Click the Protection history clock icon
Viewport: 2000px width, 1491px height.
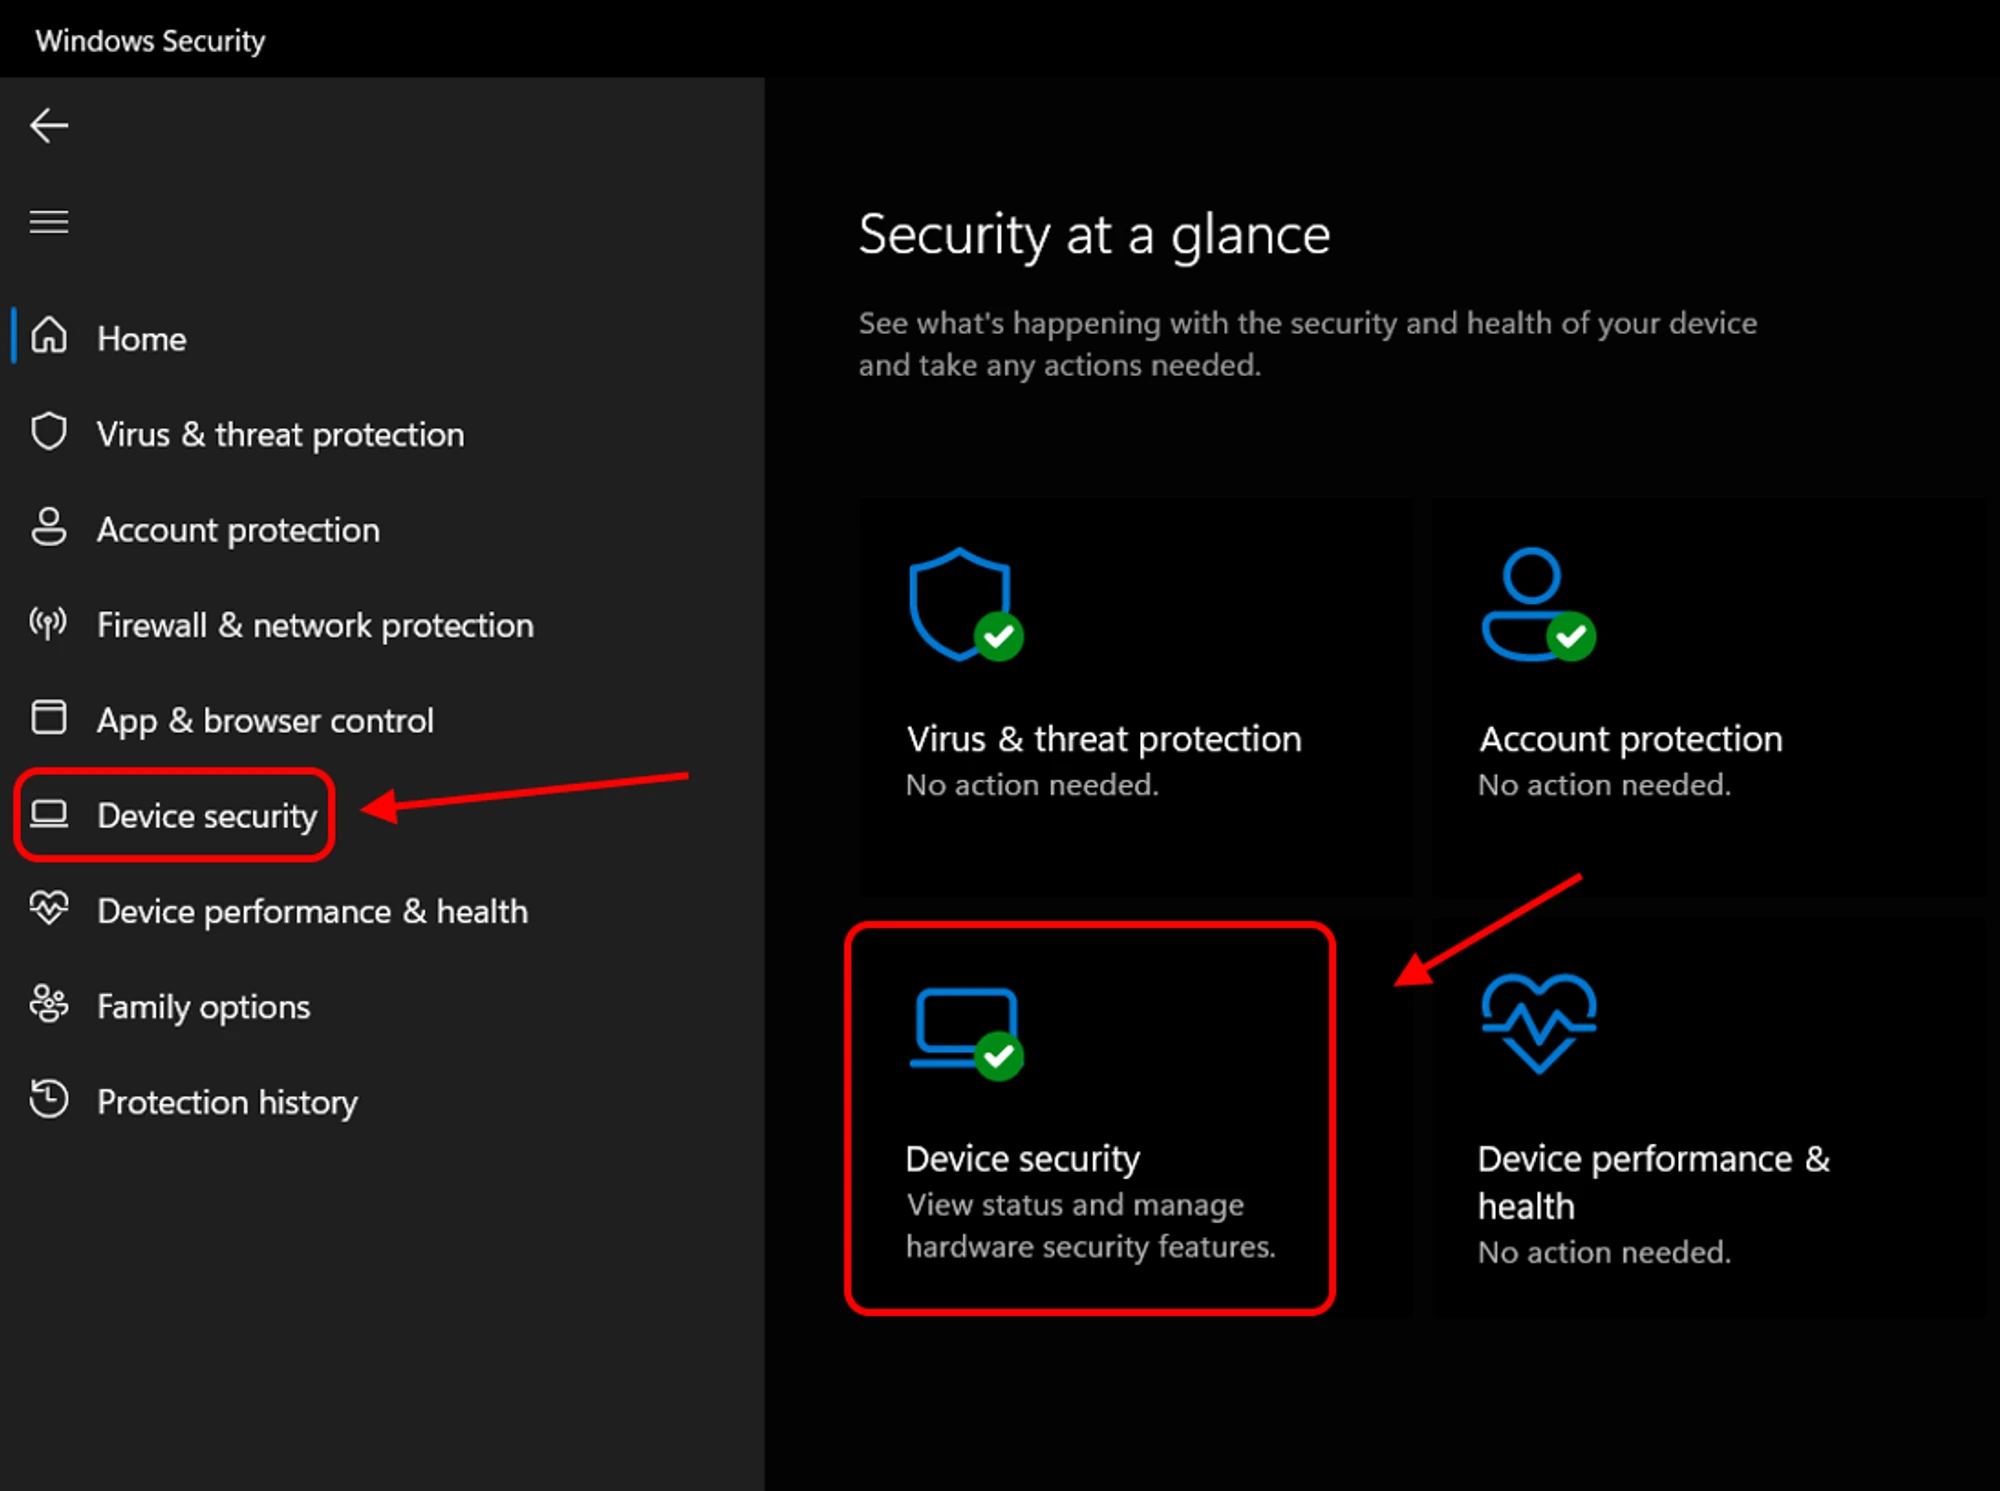pyautogui.click(x=48, y=1100)
